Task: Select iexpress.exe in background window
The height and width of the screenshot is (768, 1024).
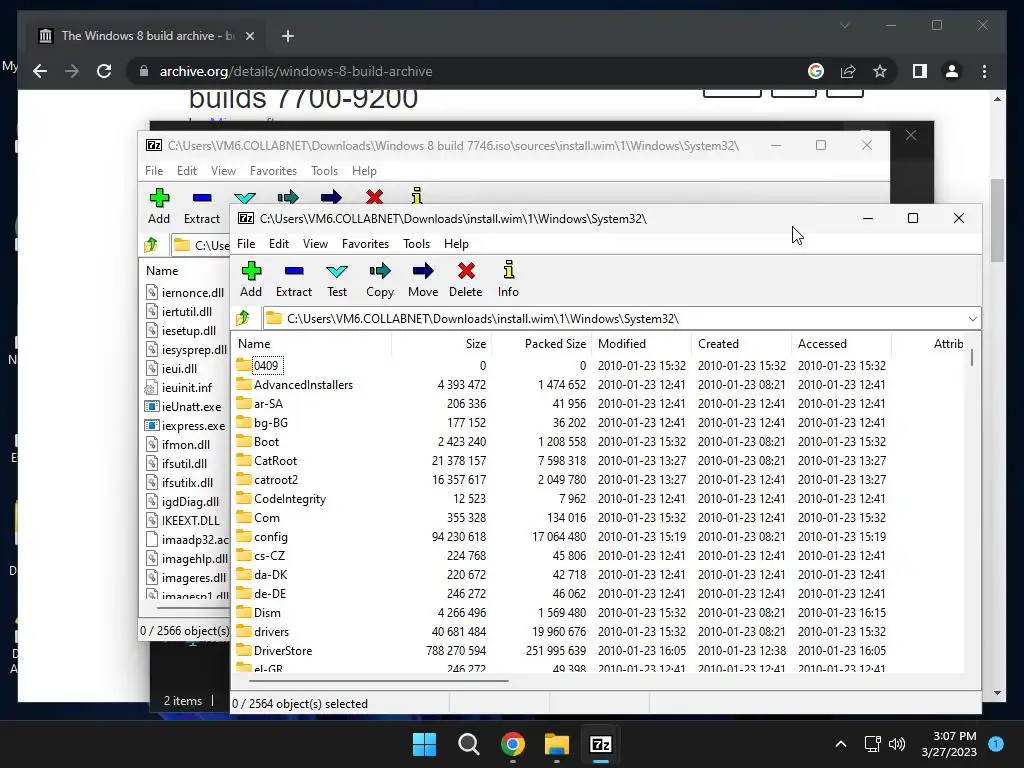Action: (x=193, y=425)
